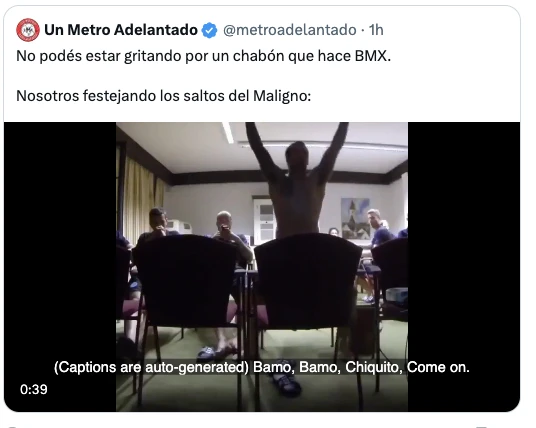
Task: Click the painting on the wall in video
Action: pyautogui.click(x=355, y=218)
